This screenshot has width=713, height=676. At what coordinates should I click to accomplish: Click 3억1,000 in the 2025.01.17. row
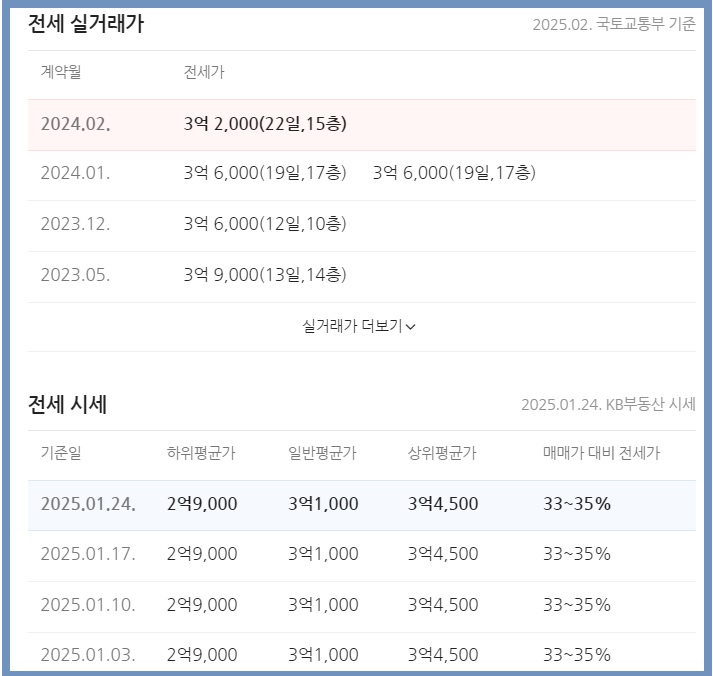[x=323, y=554]
